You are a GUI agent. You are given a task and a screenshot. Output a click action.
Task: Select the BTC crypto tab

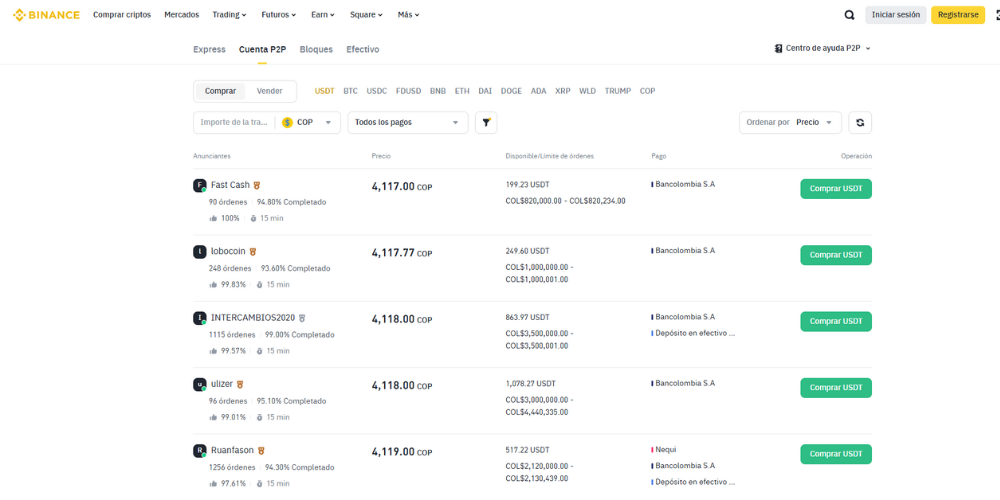pyautogui.click(x=350, y=91)
